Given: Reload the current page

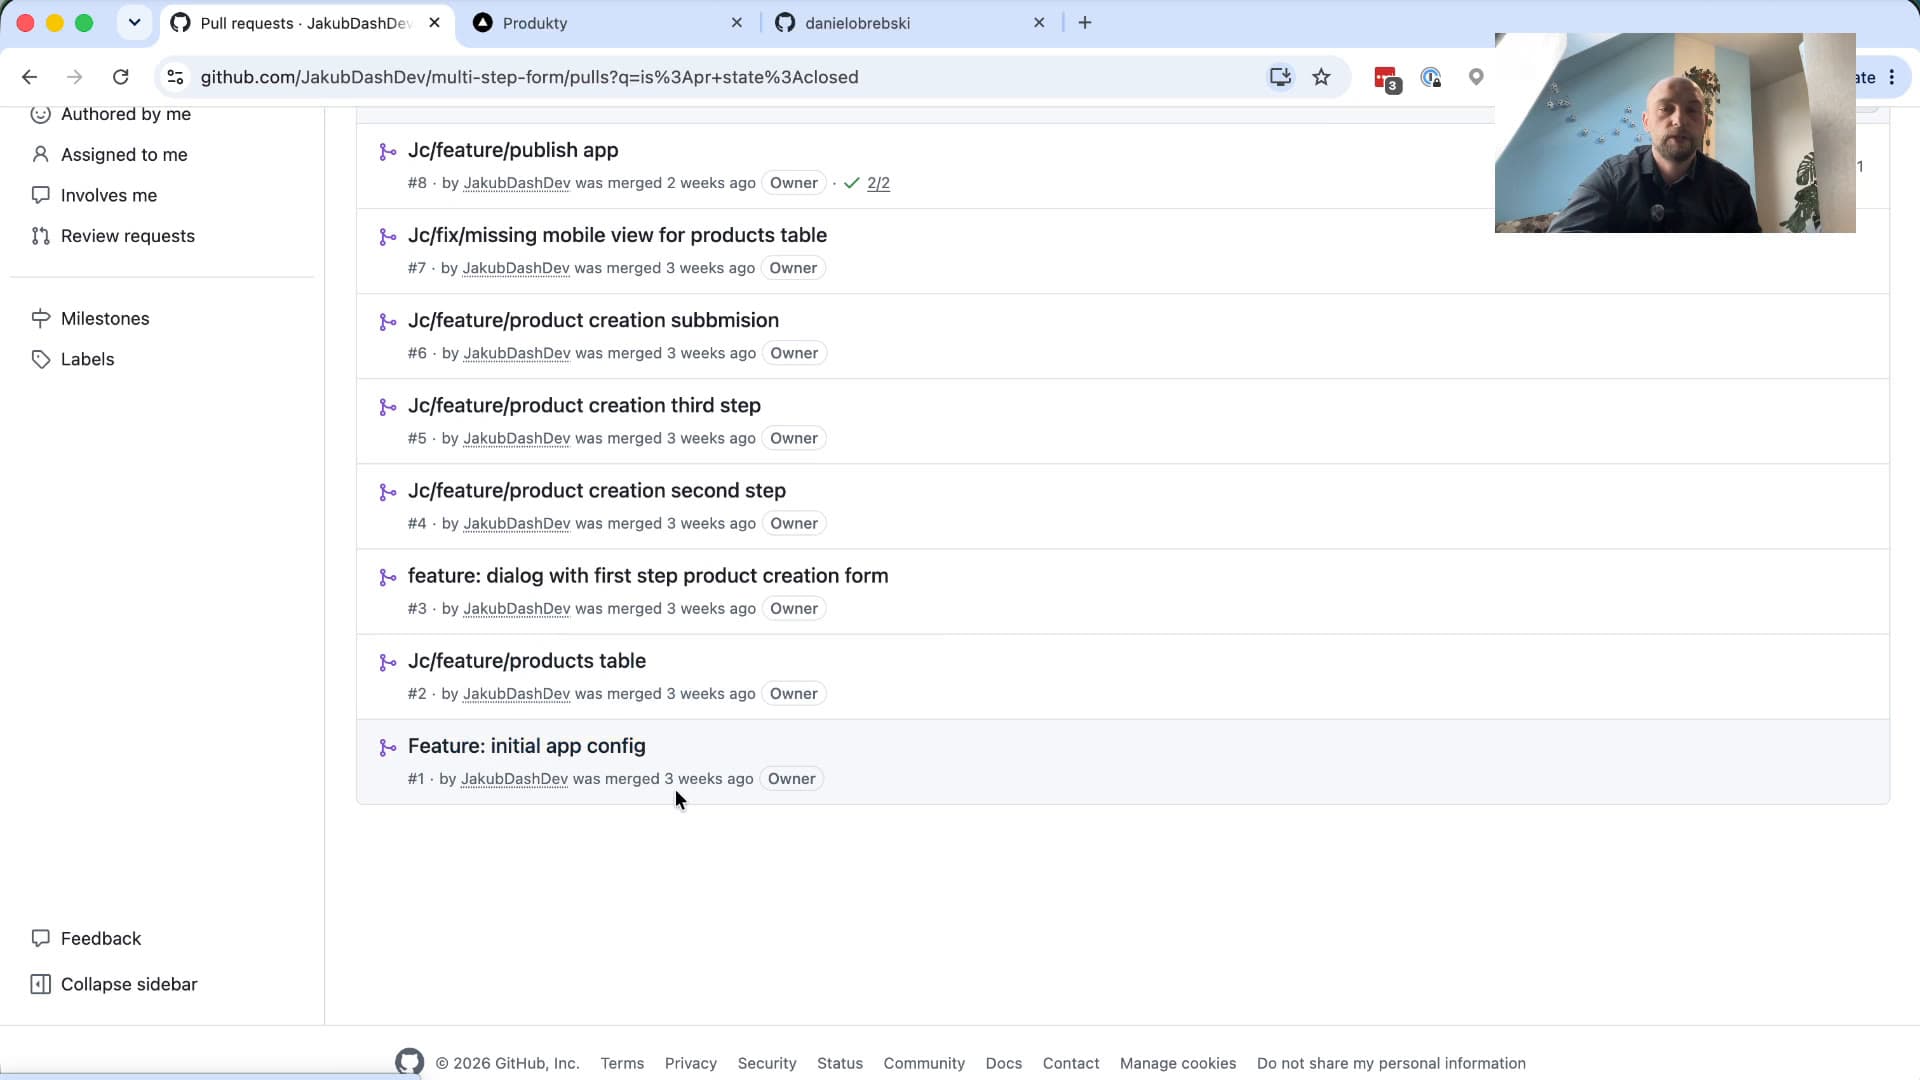Looking at the screenshot, I should coord(121,77).
